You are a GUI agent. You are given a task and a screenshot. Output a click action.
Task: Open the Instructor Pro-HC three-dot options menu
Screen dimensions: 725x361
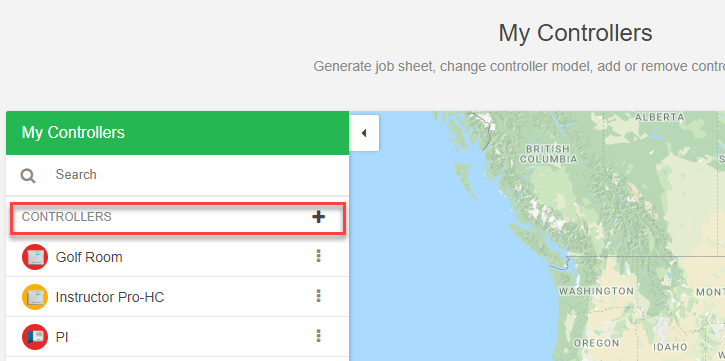click(318, 296)
